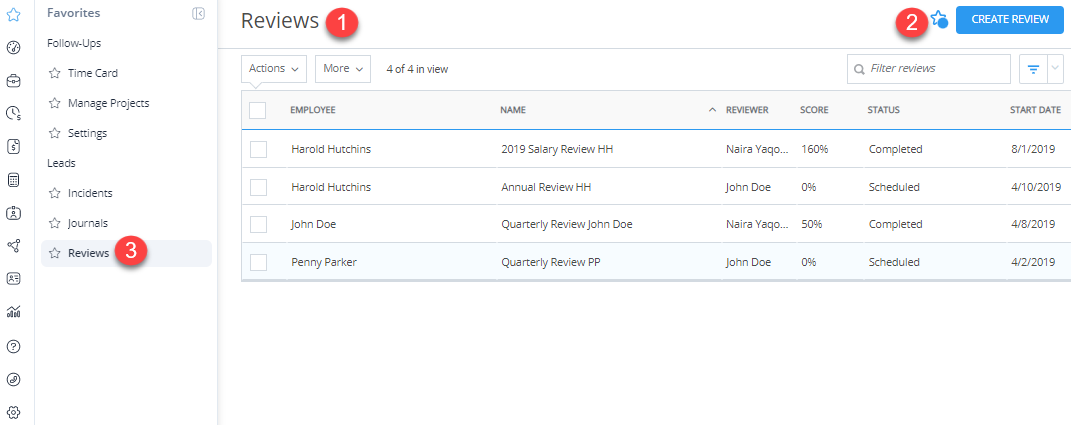Open the Annual Review HH entry
1071x425 pixels.
tap(544, 187)
